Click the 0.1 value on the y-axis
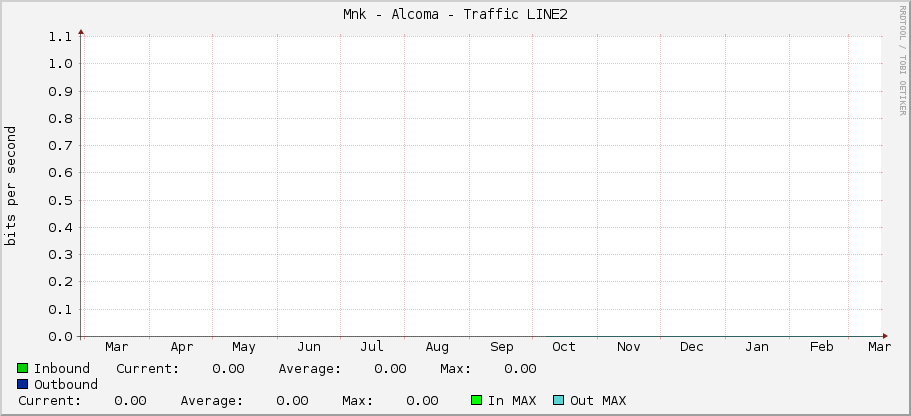 (60, 309)
